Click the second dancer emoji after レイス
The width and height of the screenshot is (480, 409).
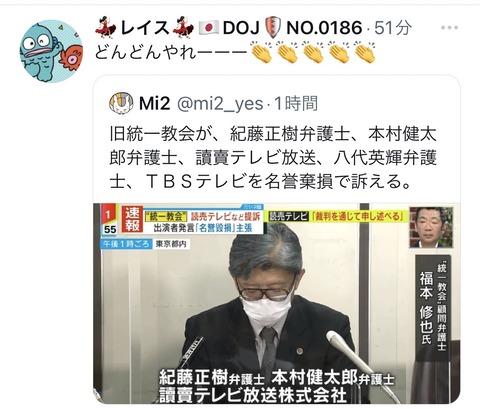(183, 27)
